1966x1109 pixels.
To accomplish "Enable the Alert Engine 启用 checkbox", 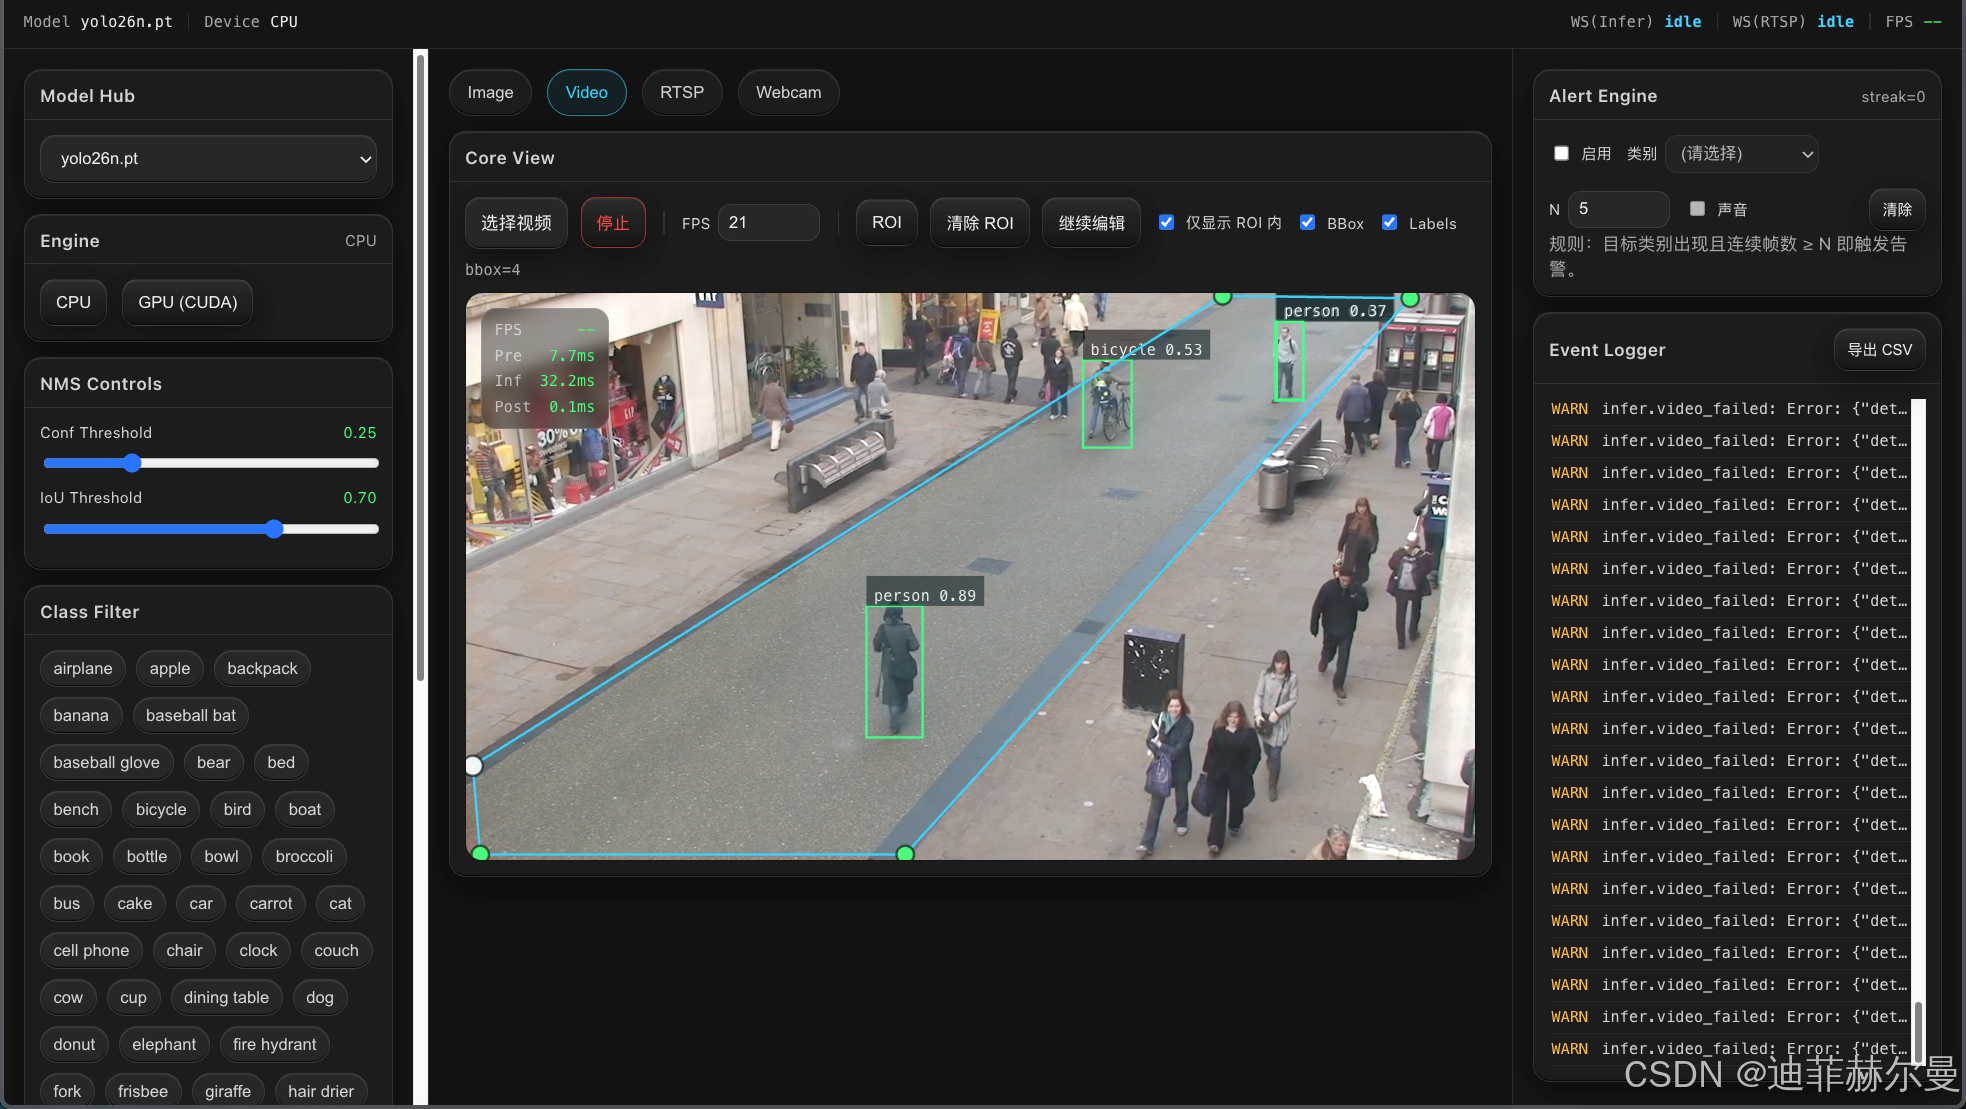I will click(1561, 153).
